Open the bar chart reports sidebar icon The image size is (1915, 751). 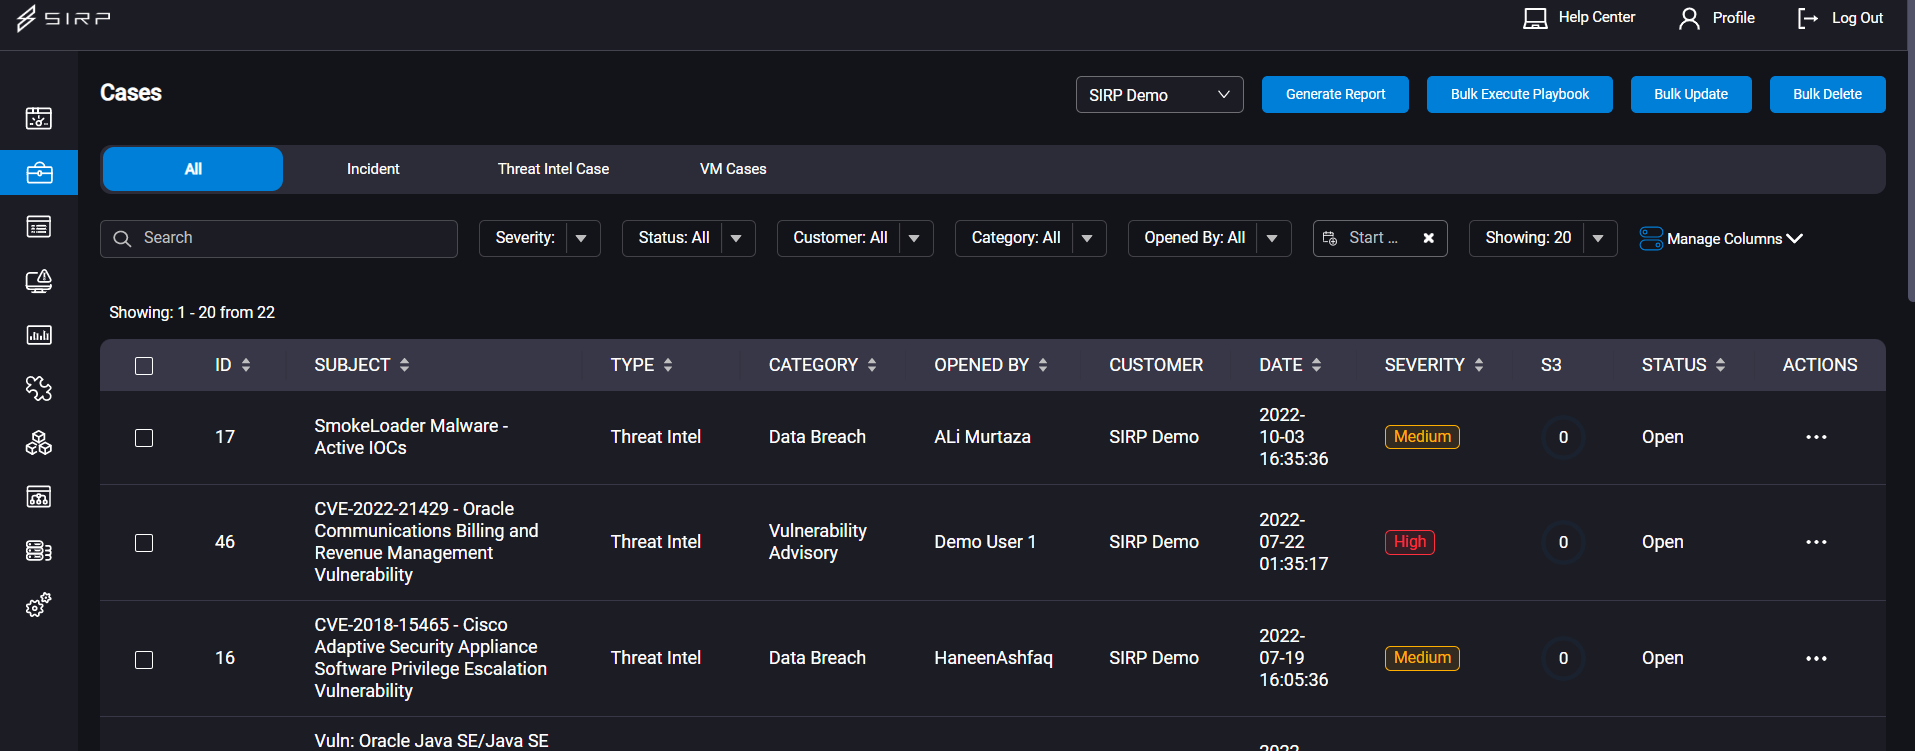(39, 335)
